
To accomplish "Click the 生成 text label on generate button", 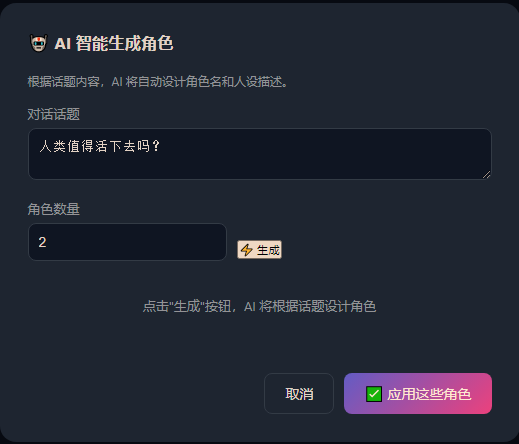I will [x=268, y=250].
